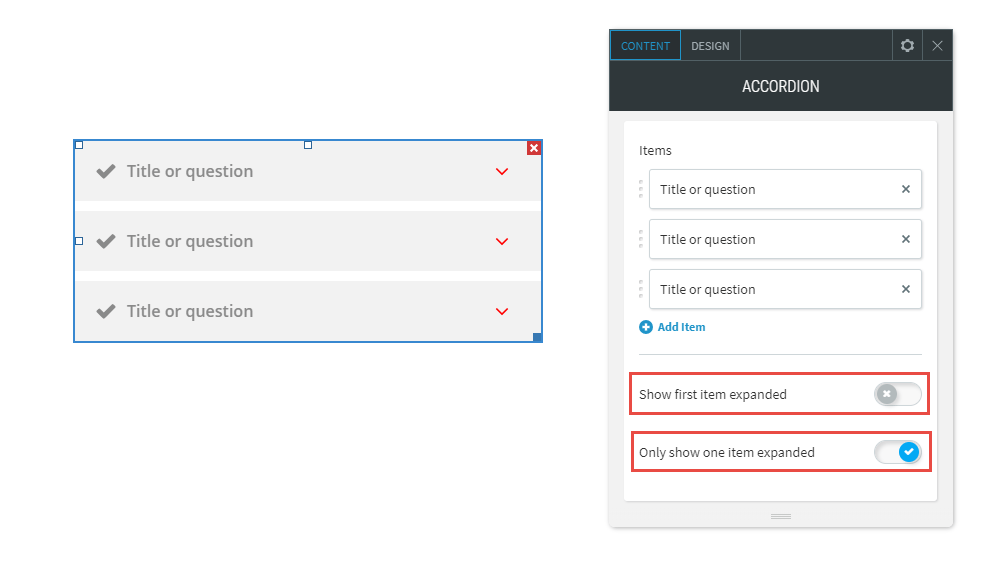The width and height of the screenshot is (1002, 565).
Task: Switch to the Design tab
Action: click(x=710, y=46)
